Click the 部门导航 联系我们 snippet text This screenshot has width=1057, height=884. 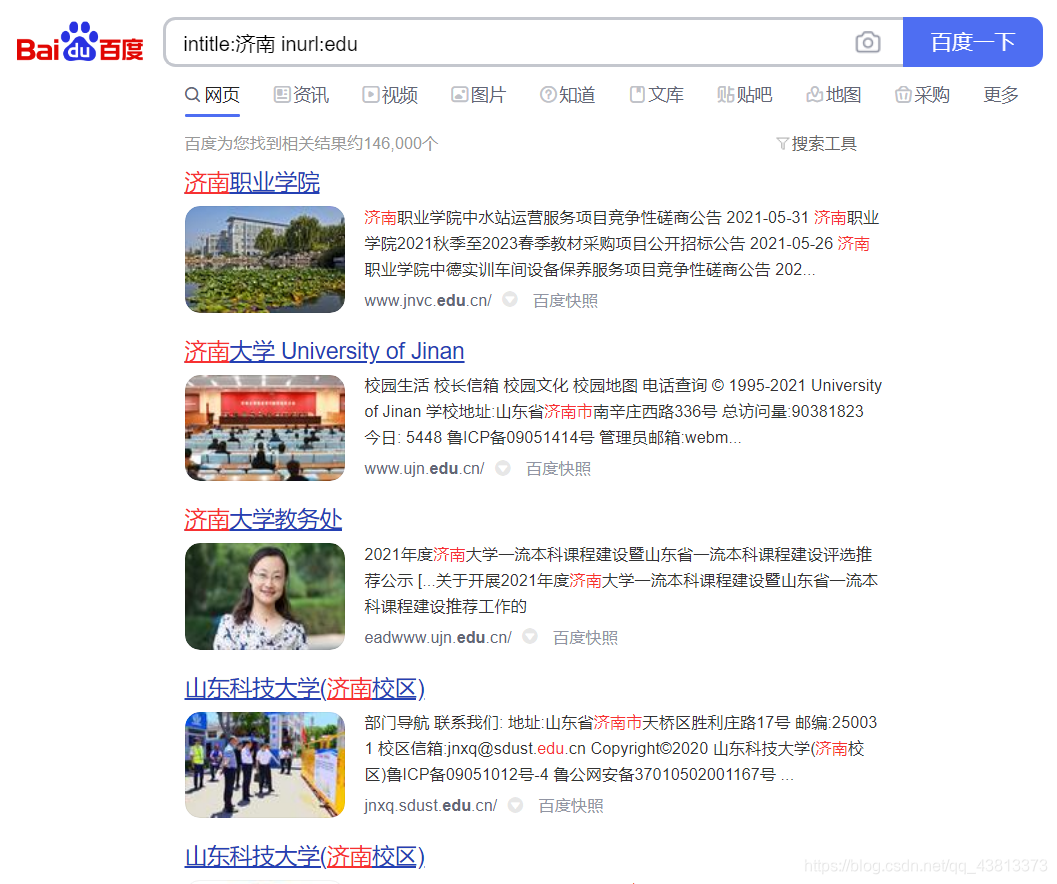click(x=621, y=748)
